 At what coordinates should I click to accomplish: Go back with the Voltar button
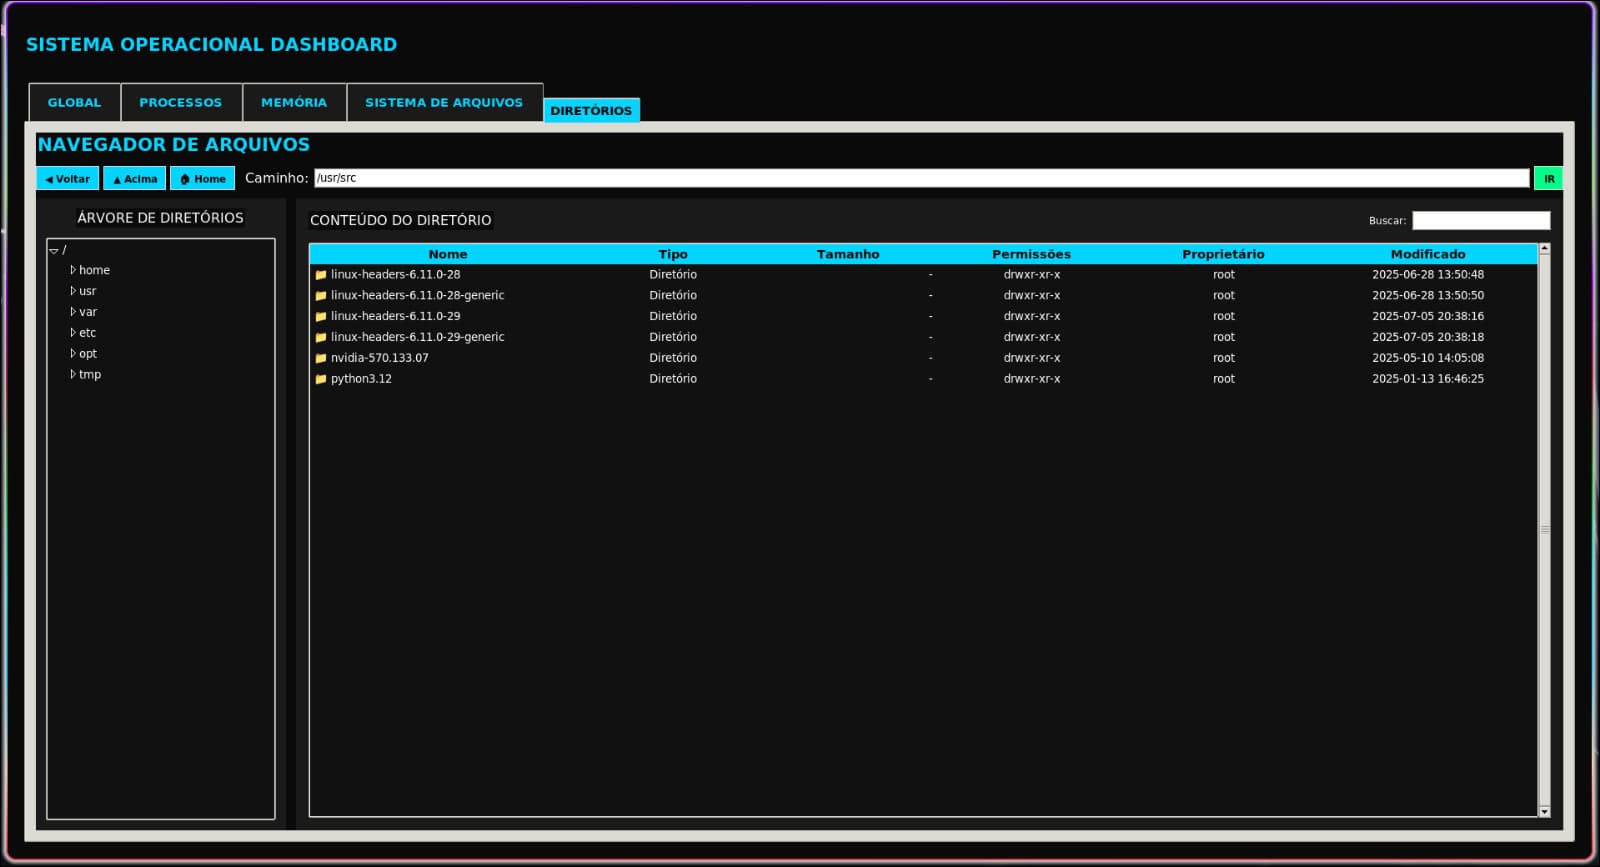point(68,179)
